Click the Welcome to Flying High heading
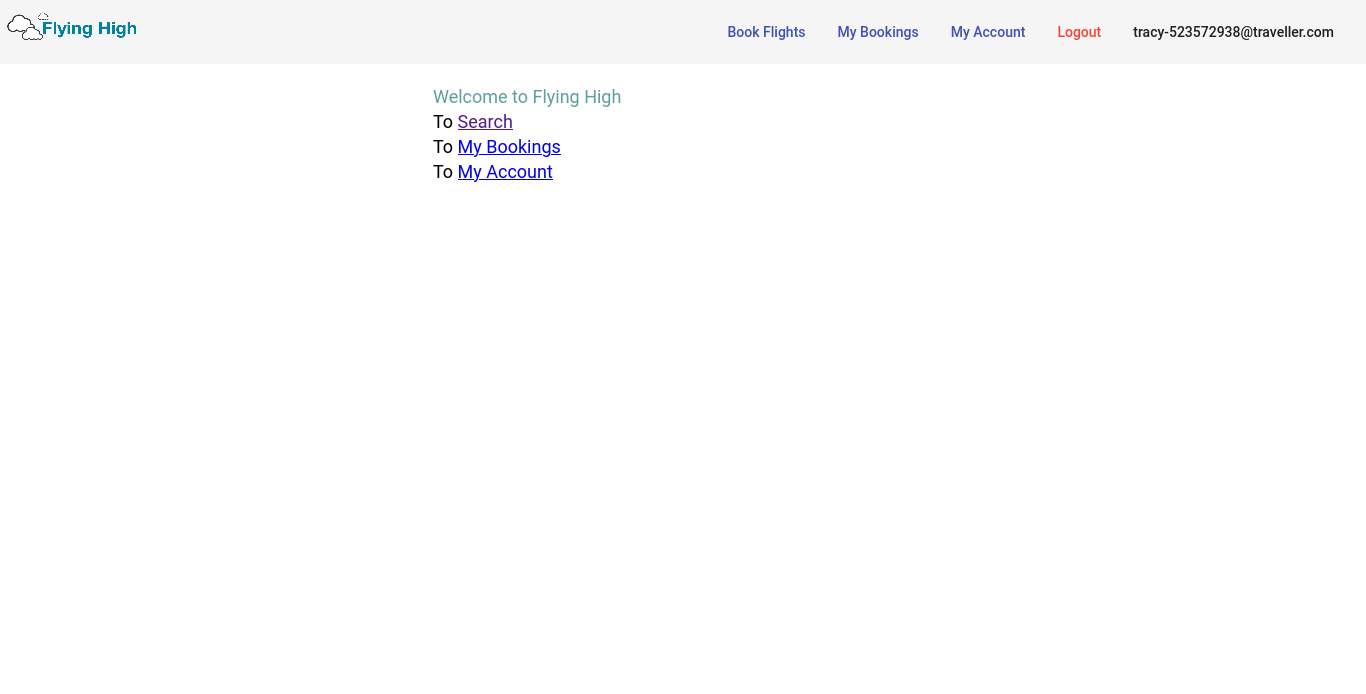 coord(527,97)
